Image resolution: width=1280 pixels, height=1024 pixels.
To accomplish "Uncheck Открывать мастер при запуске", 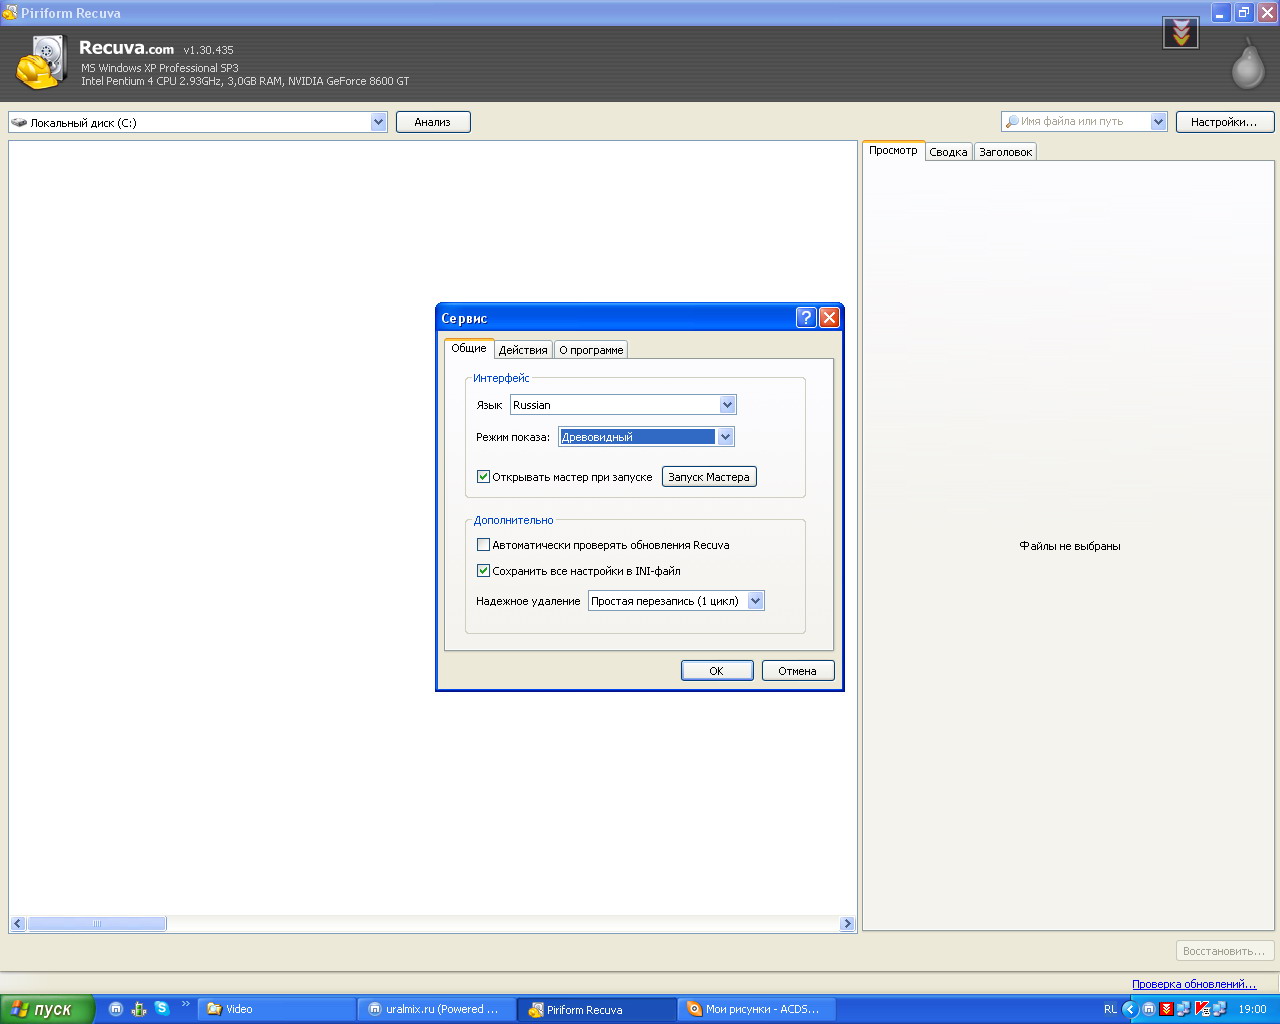I will [x=483, y=477].
